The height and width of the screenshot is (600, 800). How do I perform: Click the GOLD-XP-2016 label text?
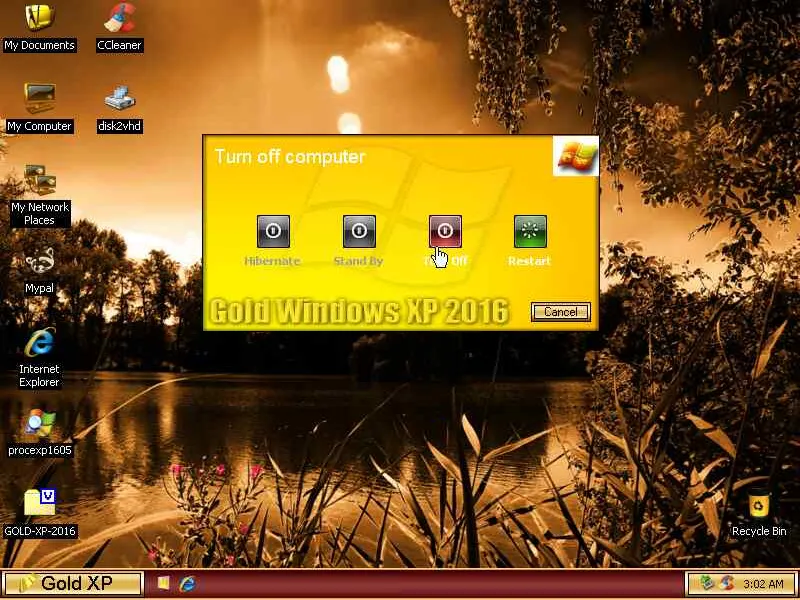point(40,531)
